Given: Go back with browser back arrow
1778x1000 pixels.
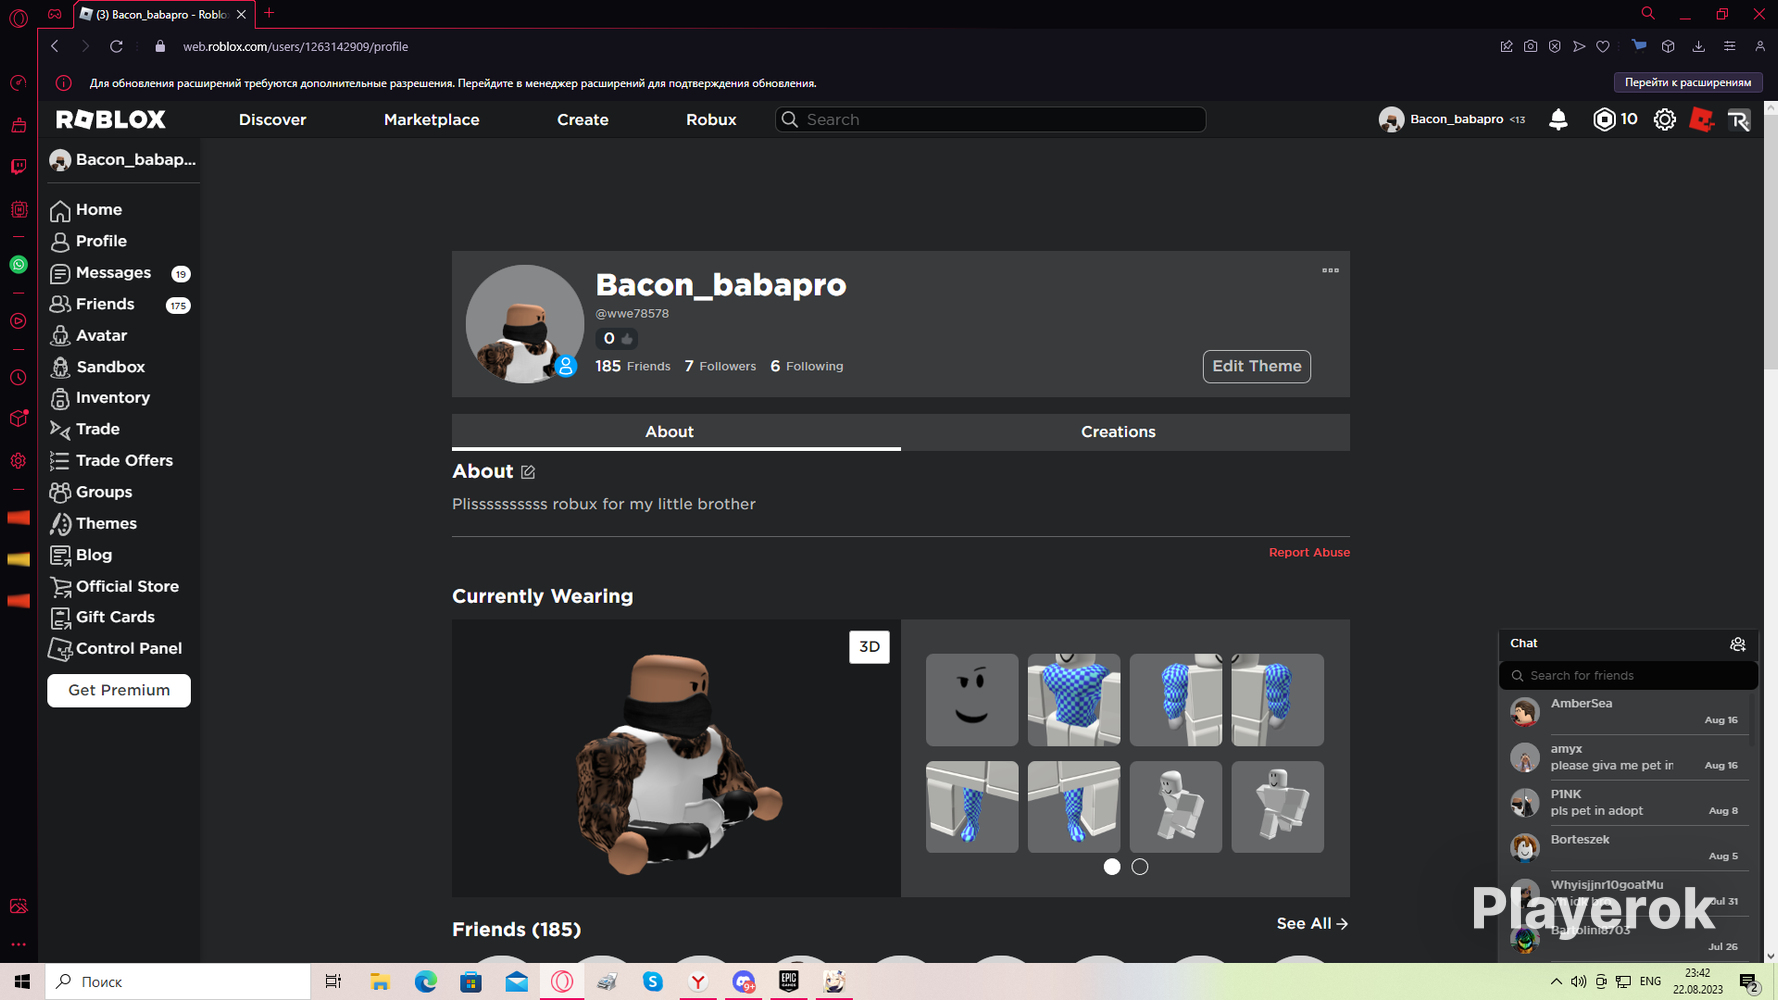Looking at the screenshot, I should coord(55,46).
